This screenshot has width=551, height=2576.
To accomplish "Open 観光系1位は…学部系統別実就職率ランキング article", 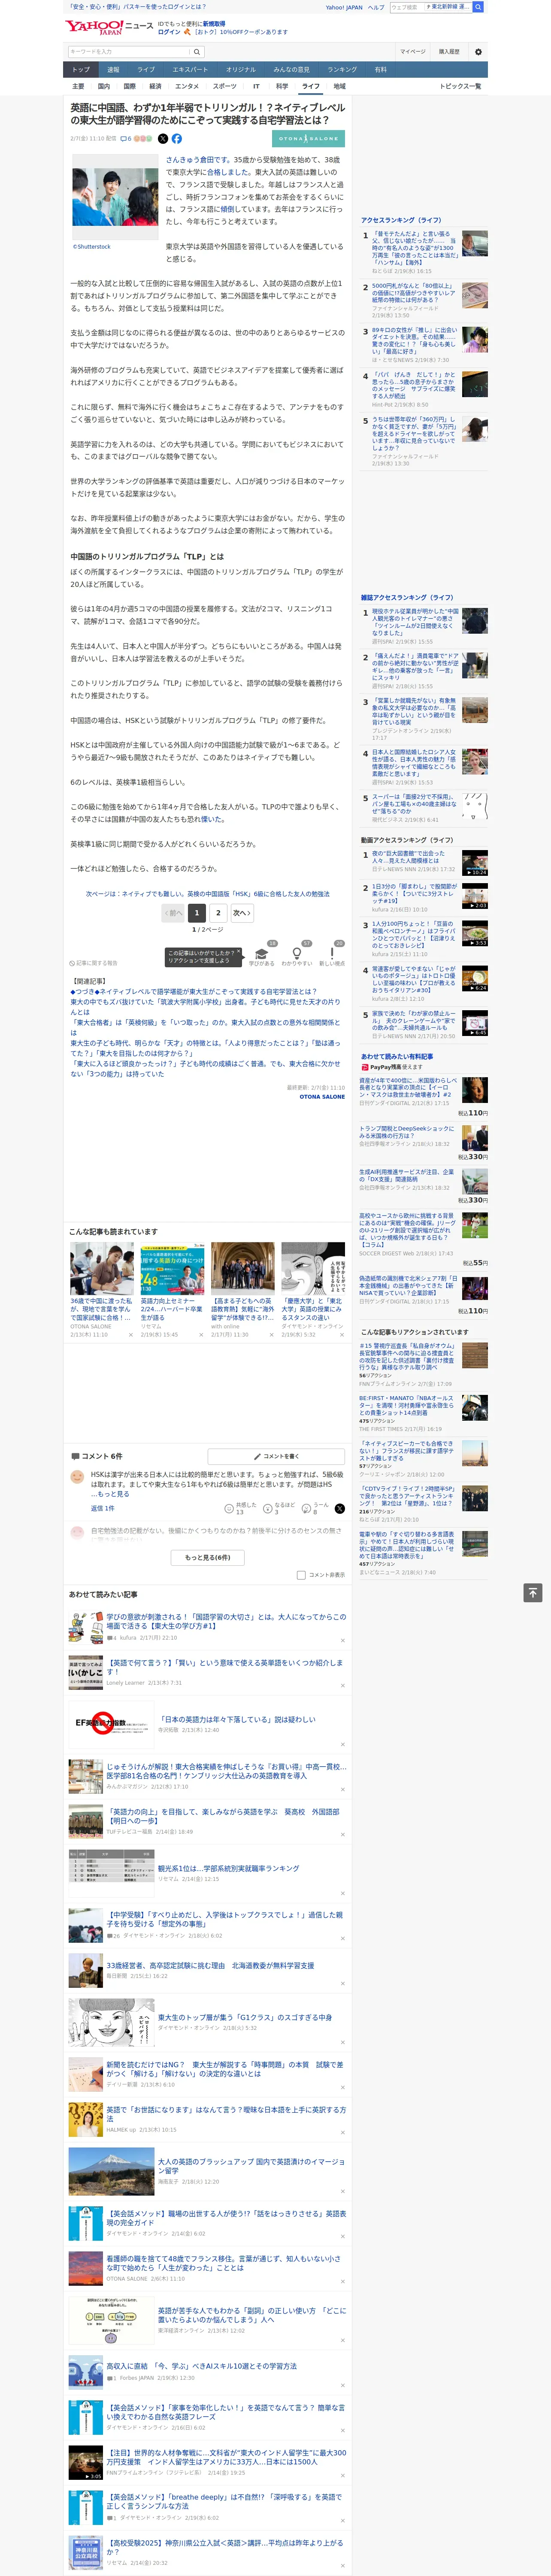I will (x=228, y=1868).
